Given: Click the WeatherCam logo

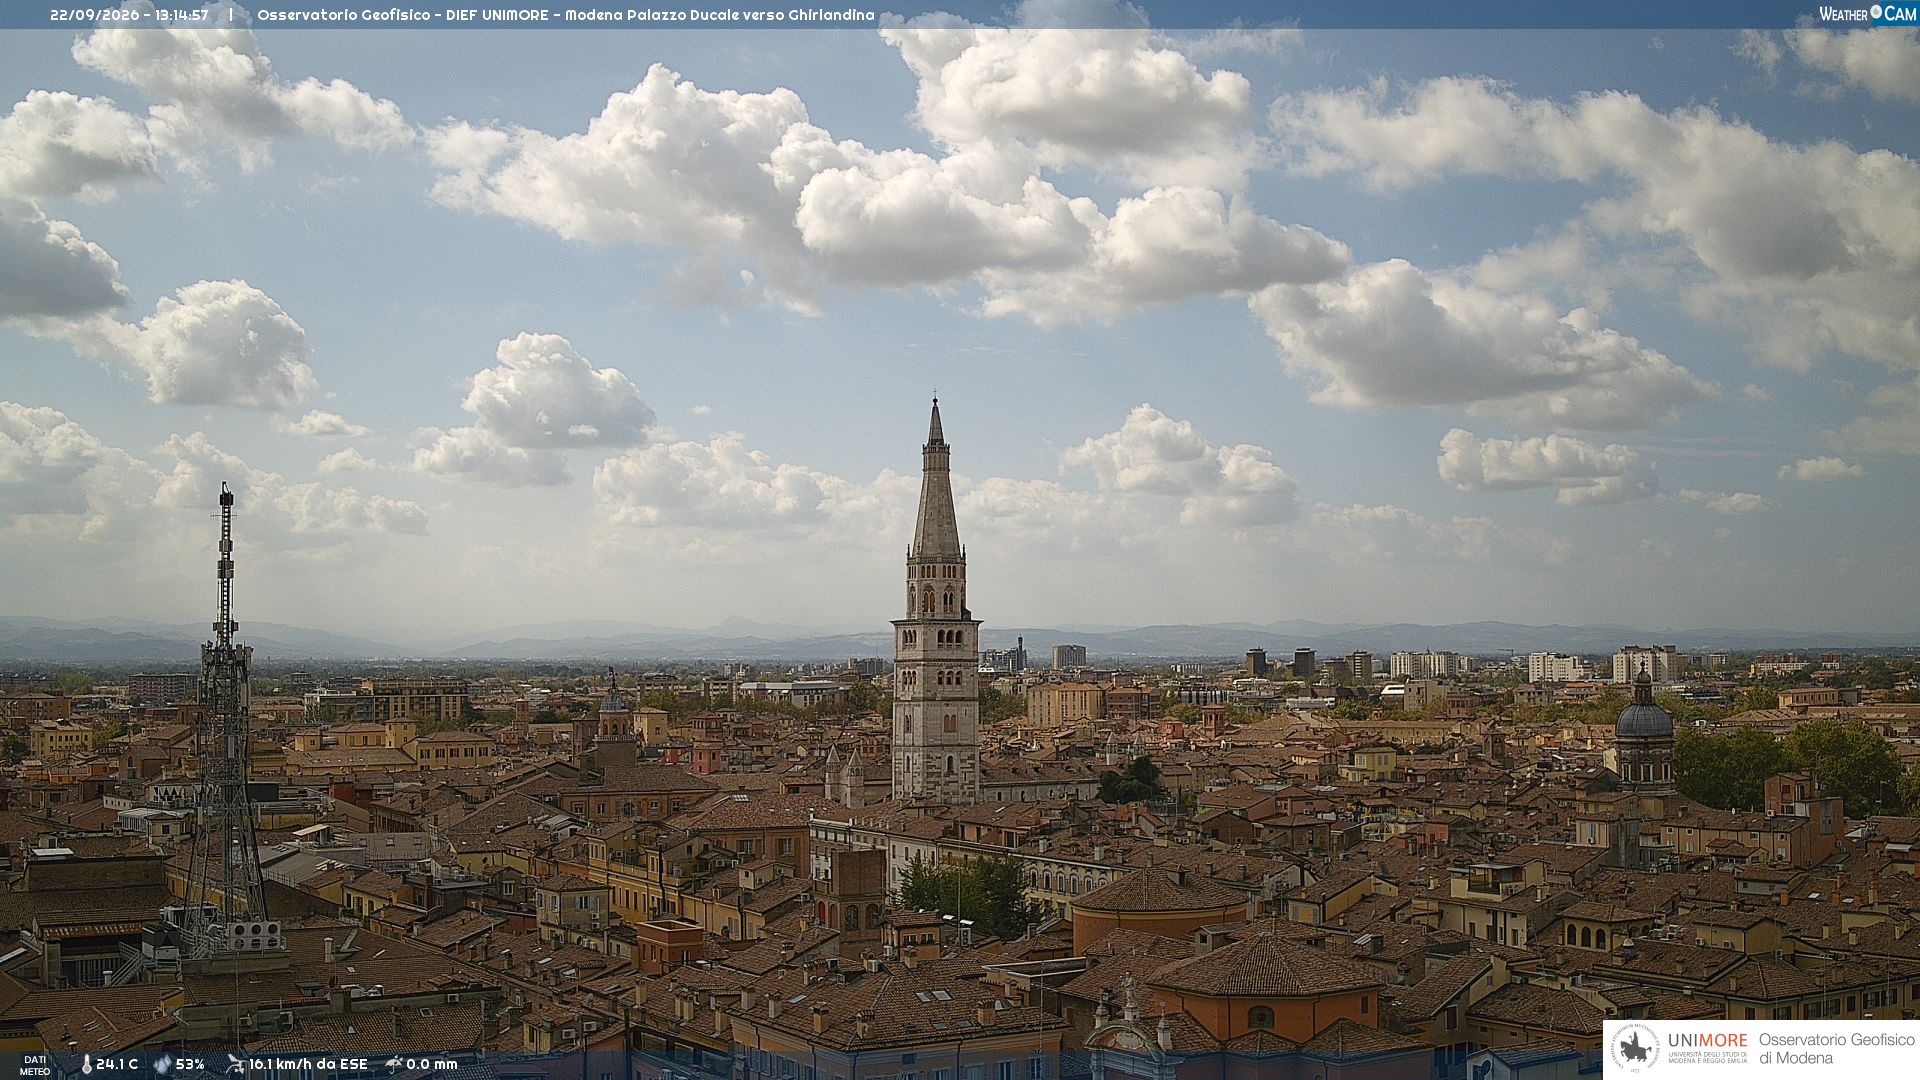Looking at the screenshot, I should 1867,14.
